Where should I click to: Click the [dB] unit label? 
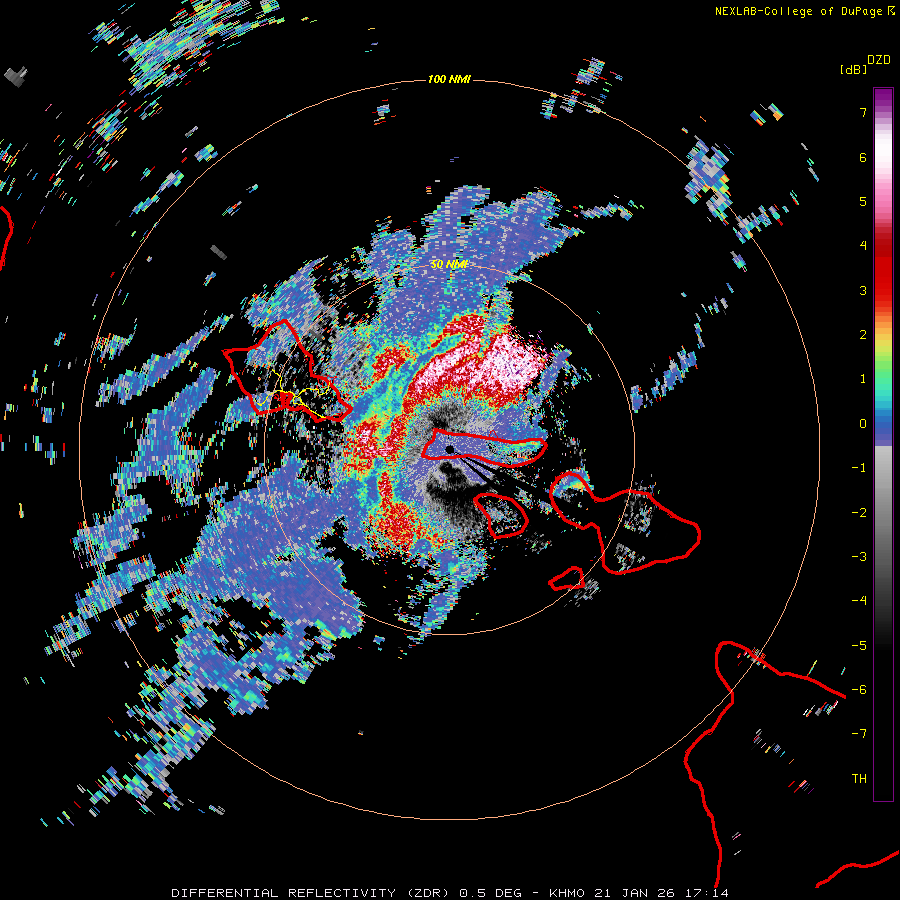coord(853,69)
